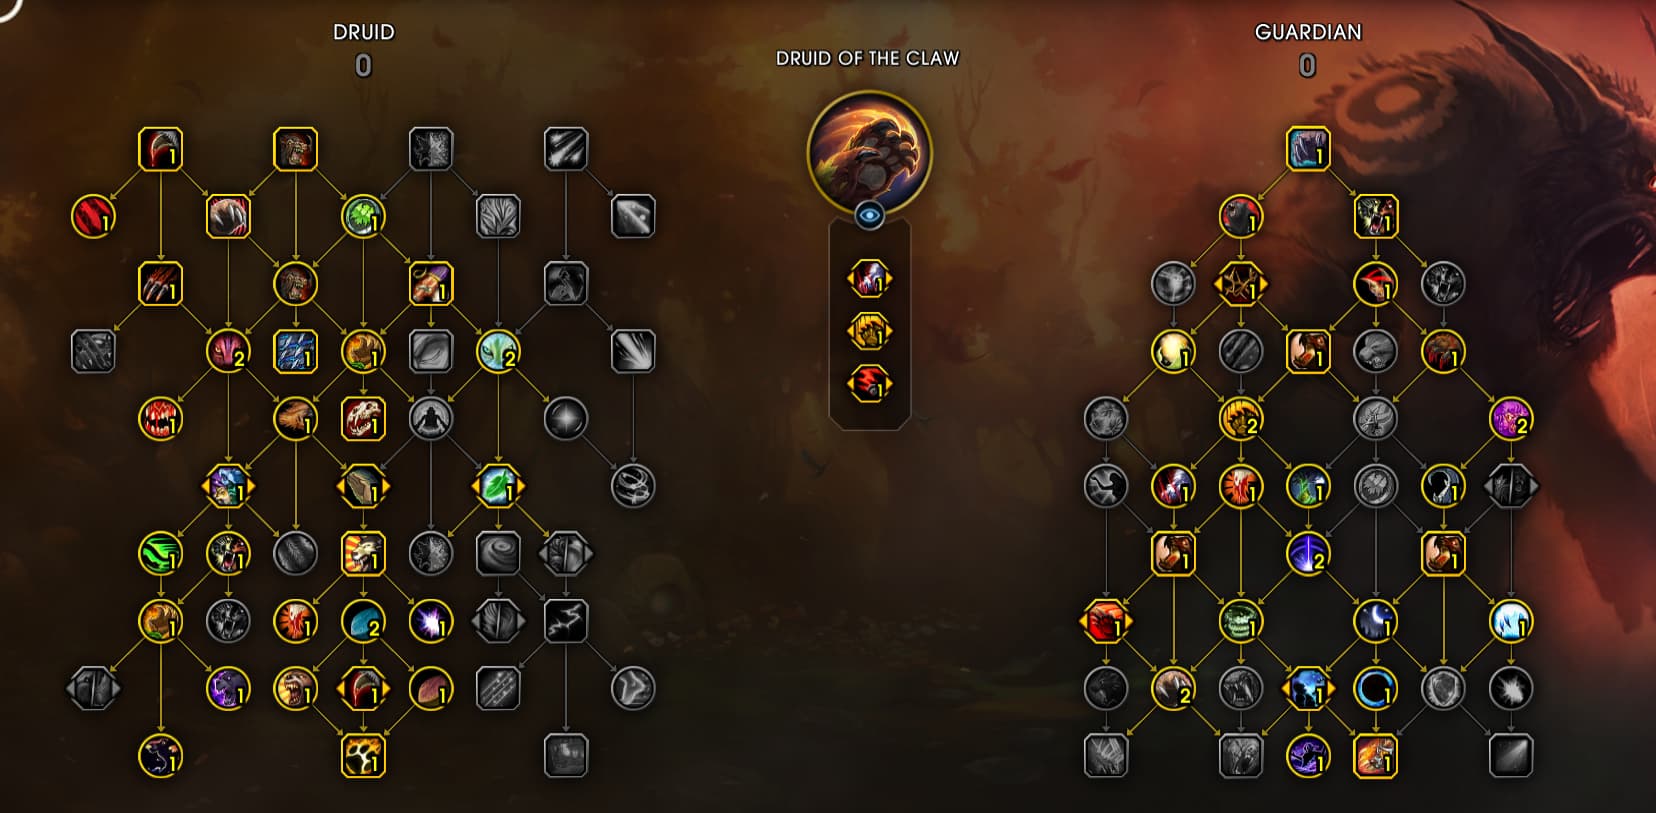
Task: Select the green ogre face Guardian talent
Action: coord(1240,621)
